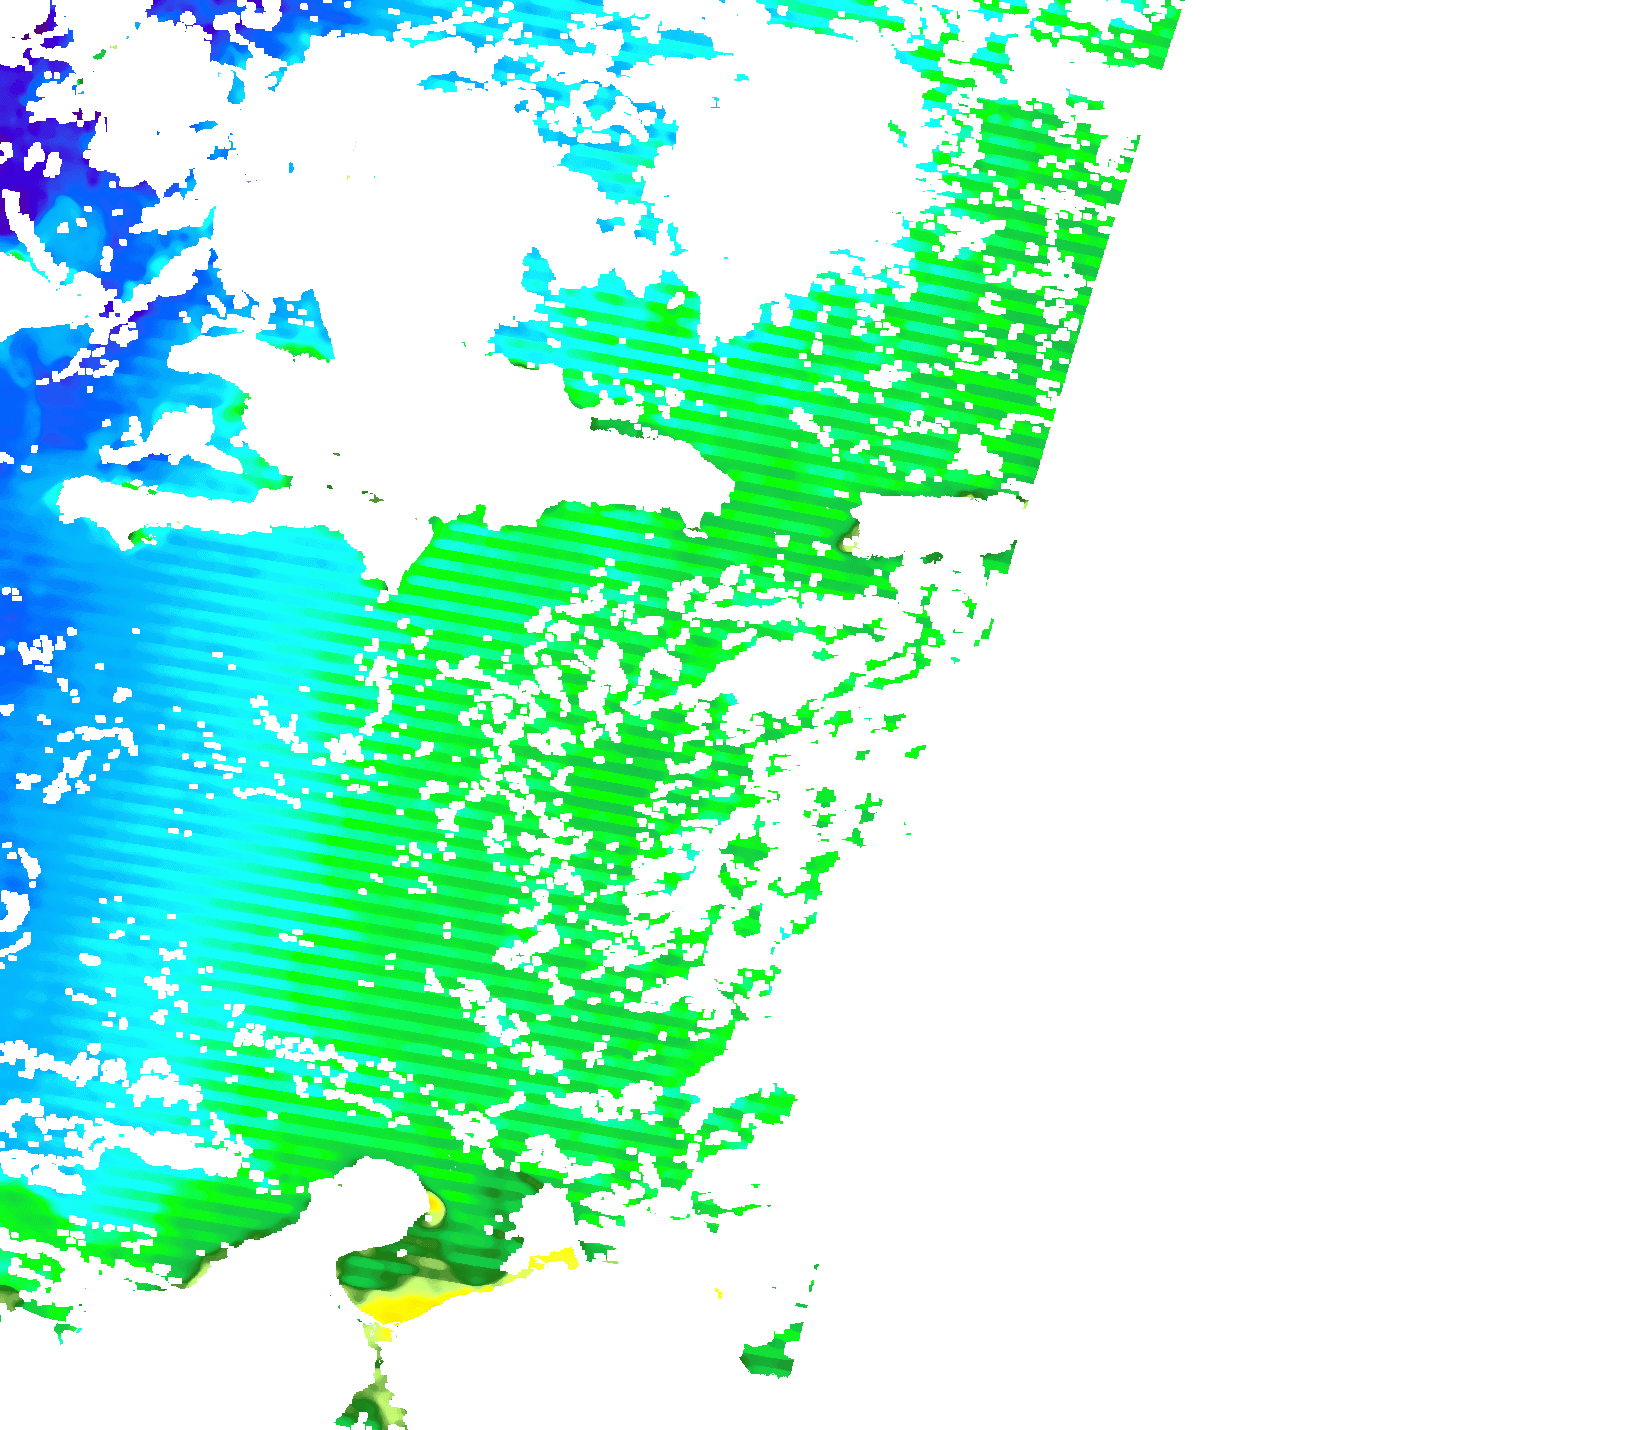Screen dimensions: 1650x1430
Task: Click the green patch in the bottom-left corner
Action: (x=40, y=1280)
